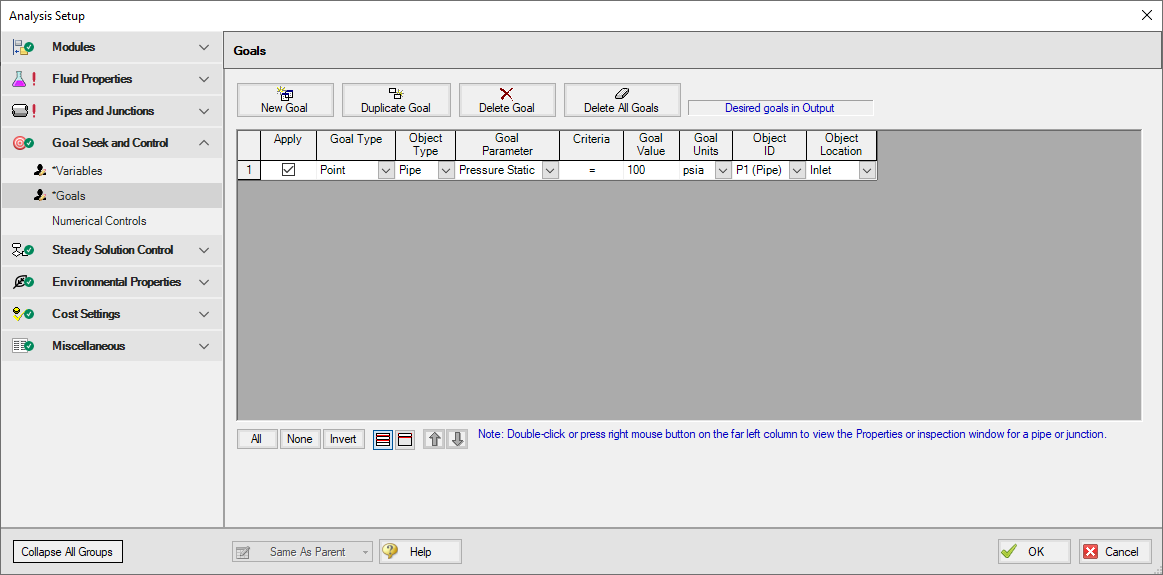The width and height of the screenshot is (1163, 575).
Task: Click Collapse All Groups button
Action: click(x=67, y=552)
